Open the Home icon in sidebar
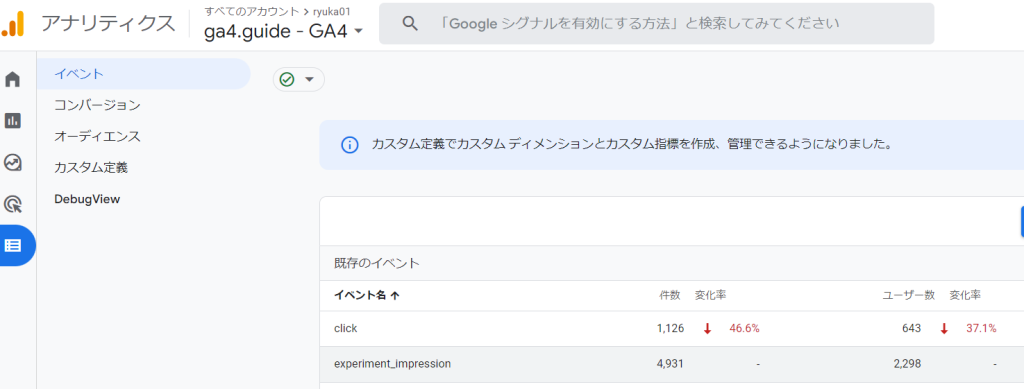The height and width of the screenshot is (389, 1024). 12,80
